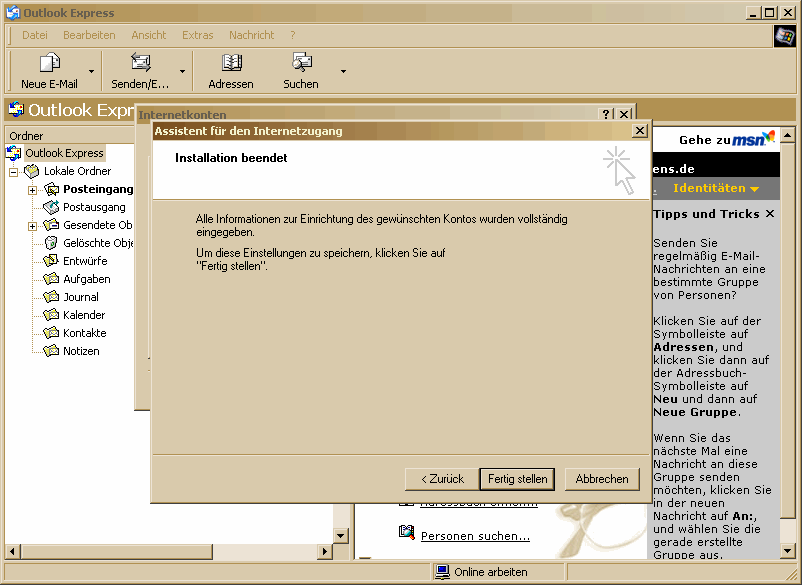Expand the Gesendete Objekte tree node

[32, 225]
